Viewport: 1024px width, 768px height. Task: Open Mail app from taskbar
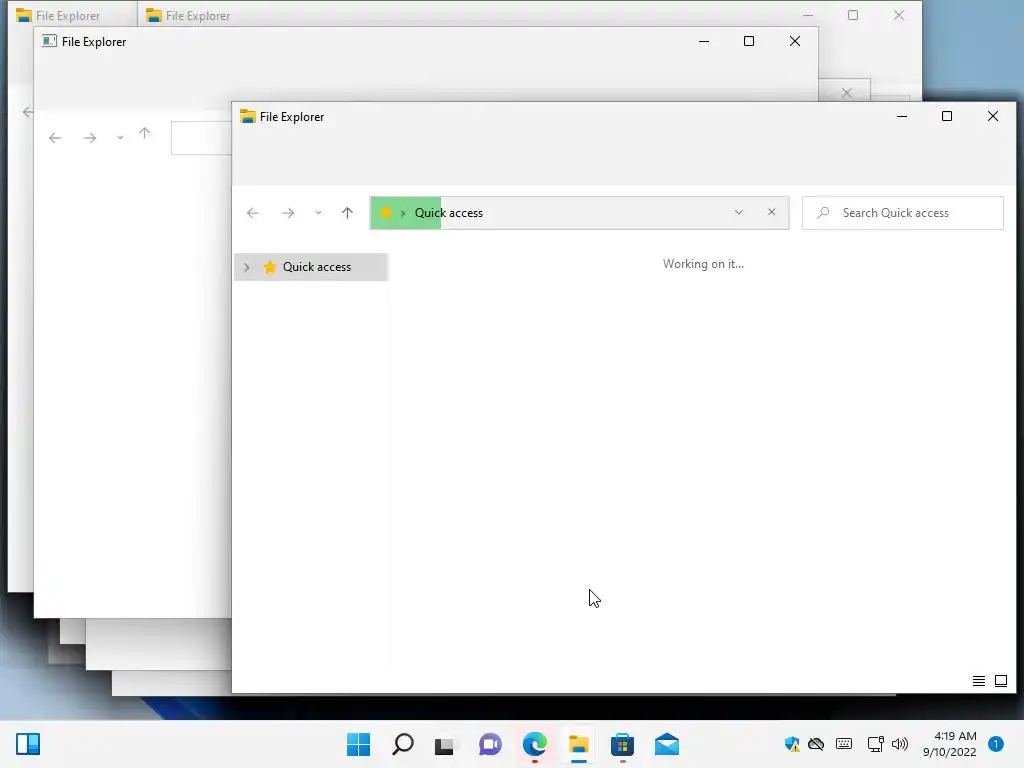pyautogui.click(x=667, y=744)
